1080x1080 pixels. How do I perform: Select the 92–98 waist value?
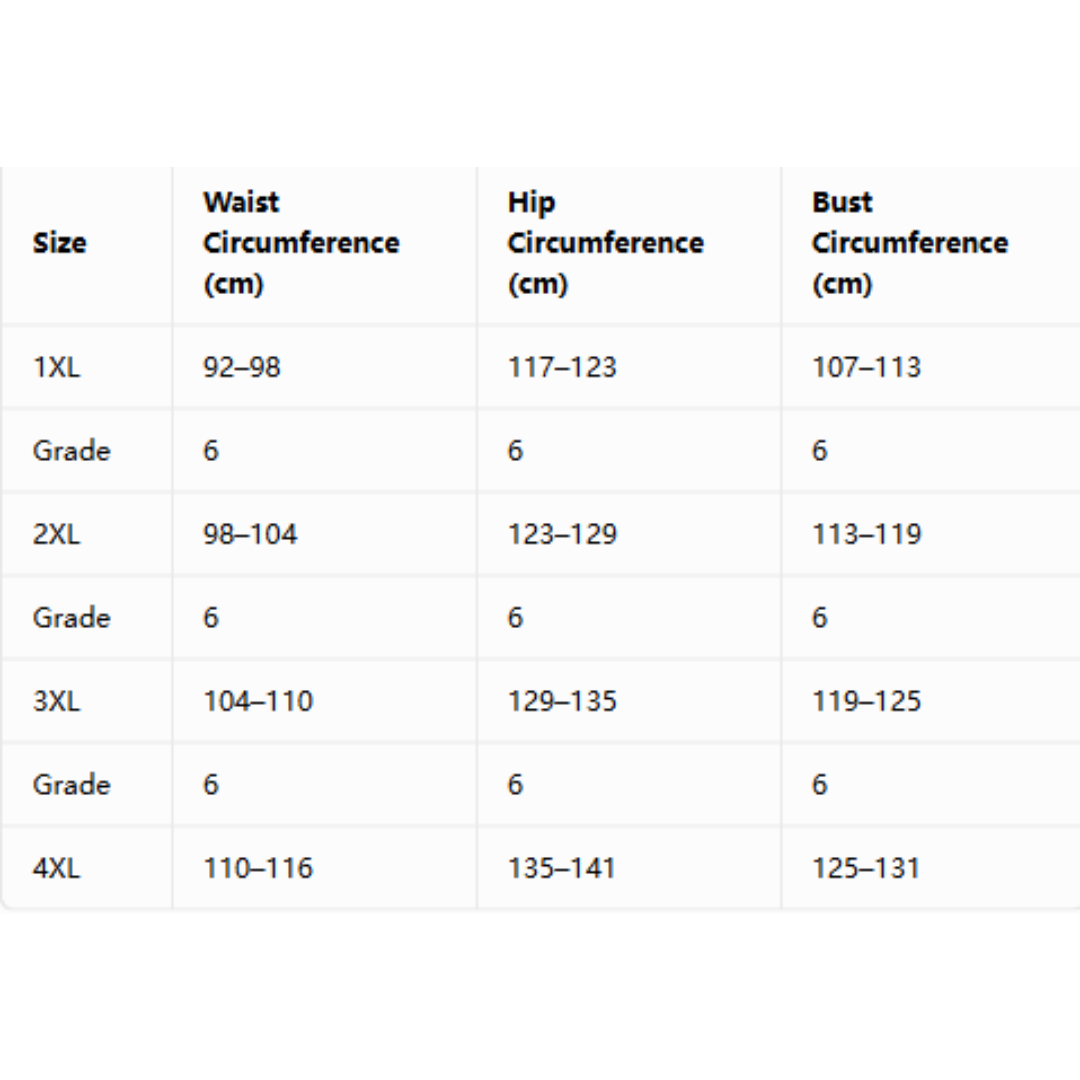coord(242,367)
